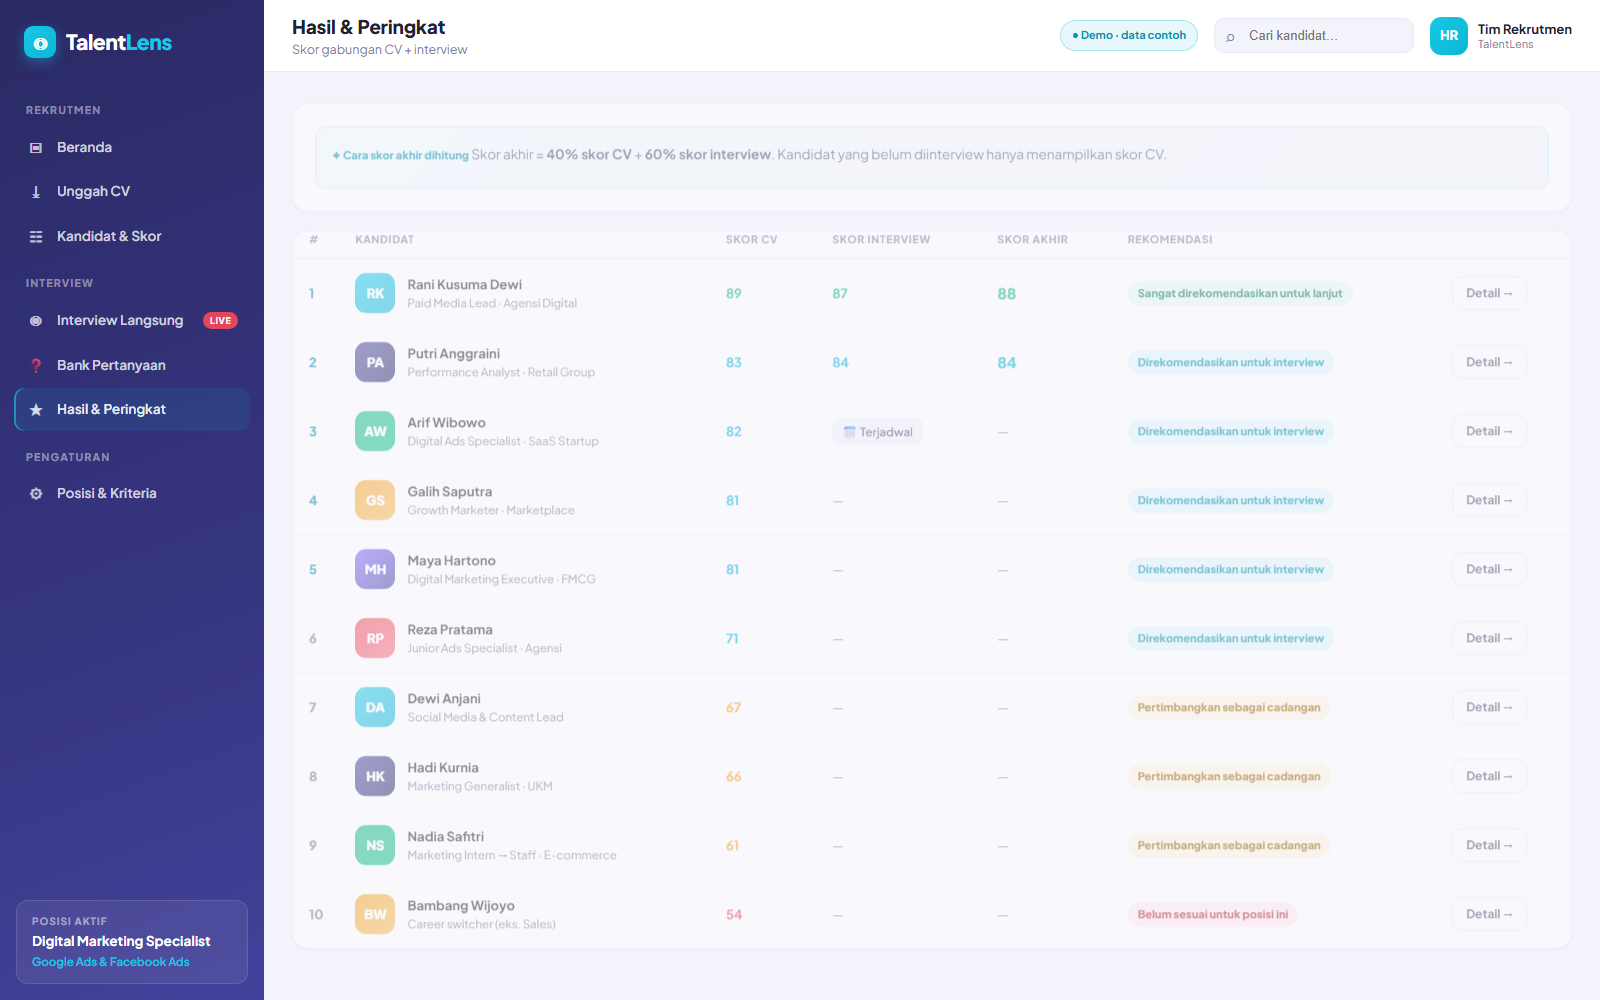Click the SKOR CV column header
This screenshot has width=1600, height=1000.
coord(751,240)
